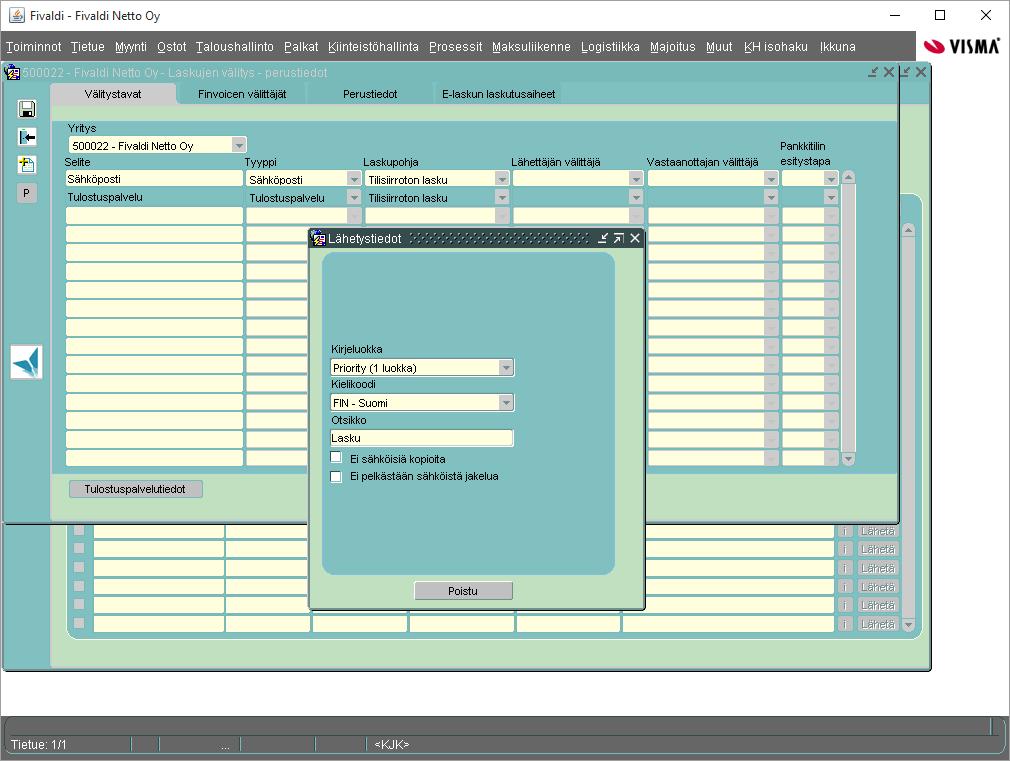Open Pankkitilin esitystapa dropdown in first row
This screenshot has height=761, width=1010.
831,178
